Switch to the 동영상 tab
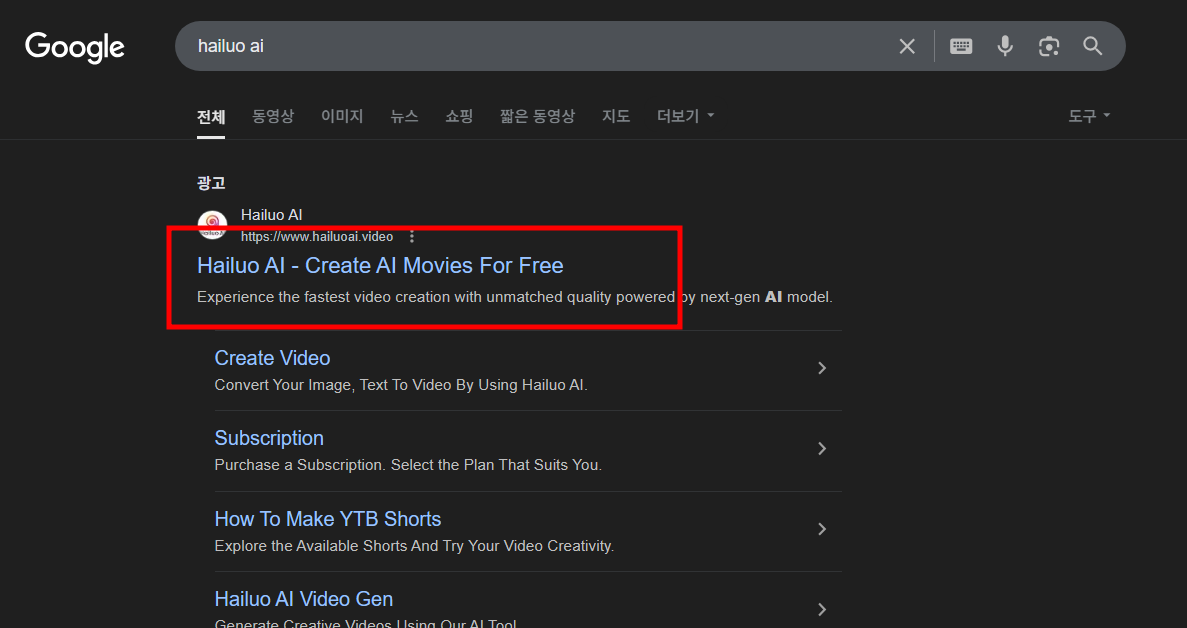 click(x=273, y=117)
